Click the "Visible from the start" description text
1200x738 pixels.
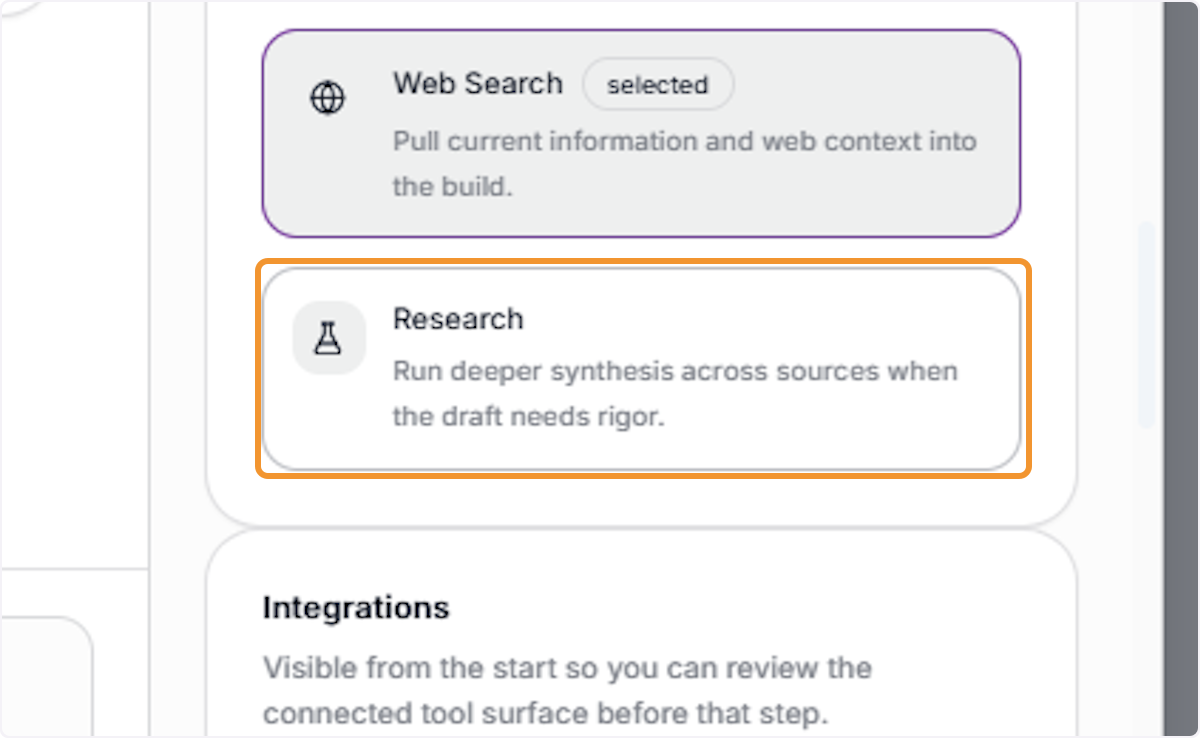[x=567, y=691]
